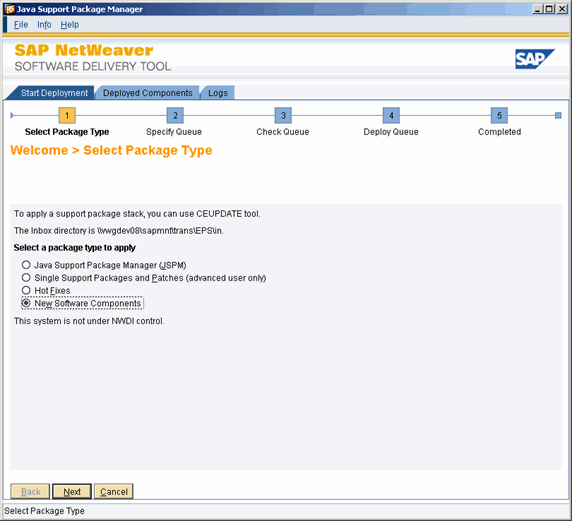Switch to the Start Deployment tab
The image size is (572, 521).
tap(54, 93)
